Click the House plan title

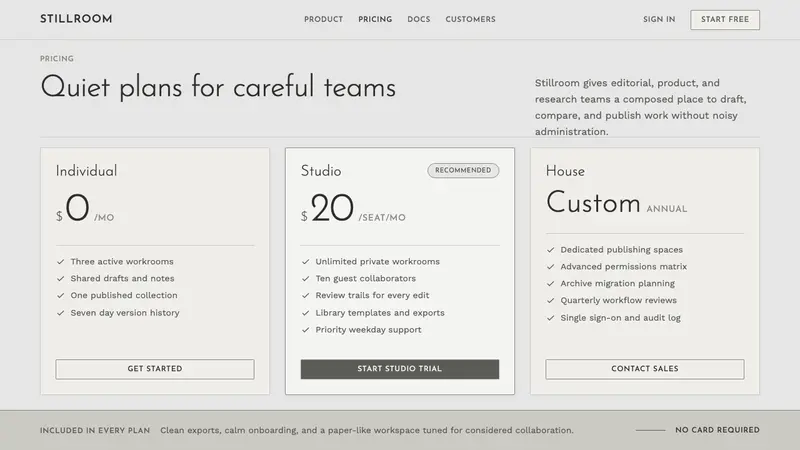565,171
